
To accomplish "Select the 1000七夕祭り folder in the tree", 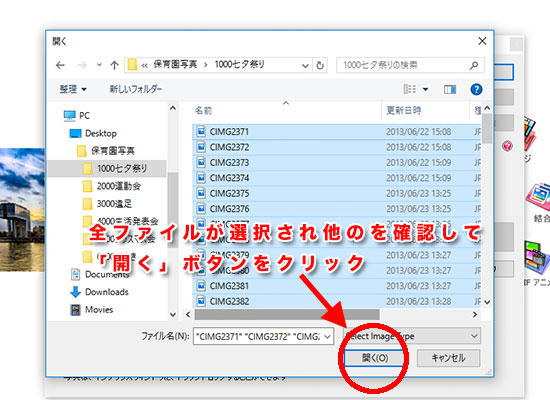I will pyautogui.click(x=115, y=168).
